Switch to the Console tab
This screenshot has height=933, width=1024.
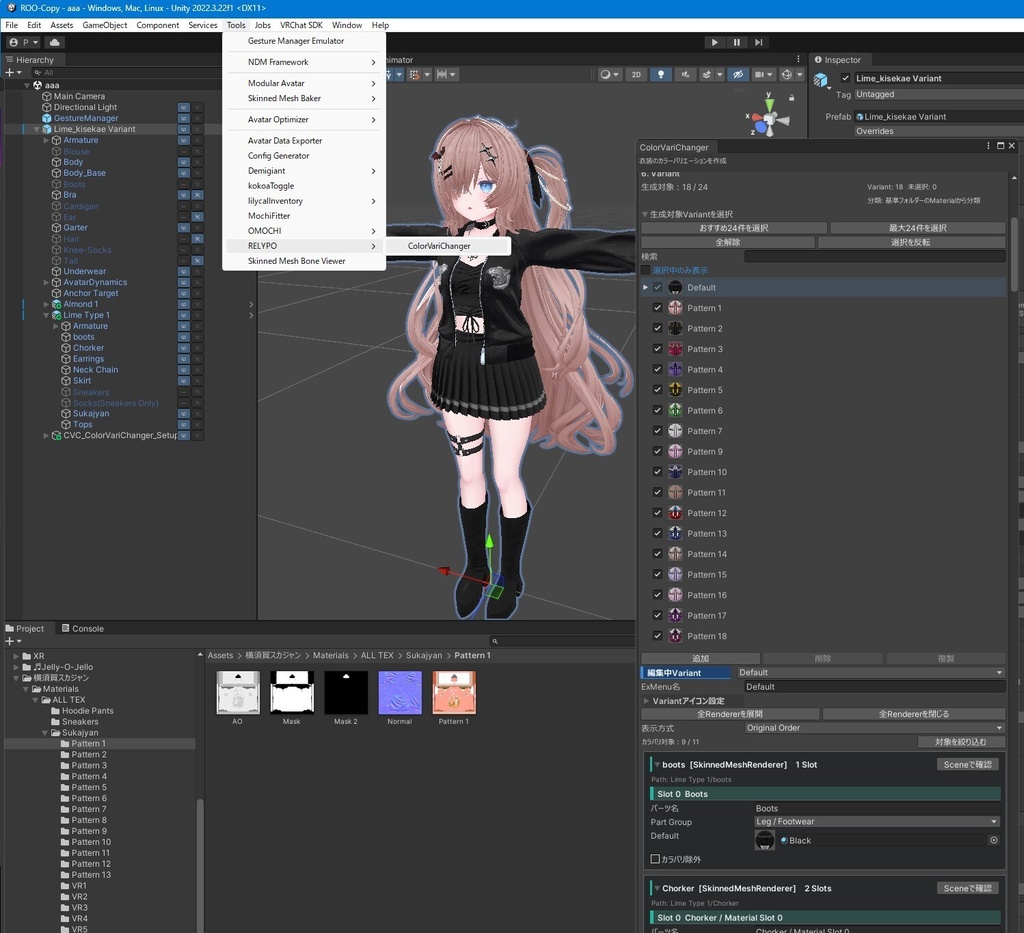(x=83, y=628)
